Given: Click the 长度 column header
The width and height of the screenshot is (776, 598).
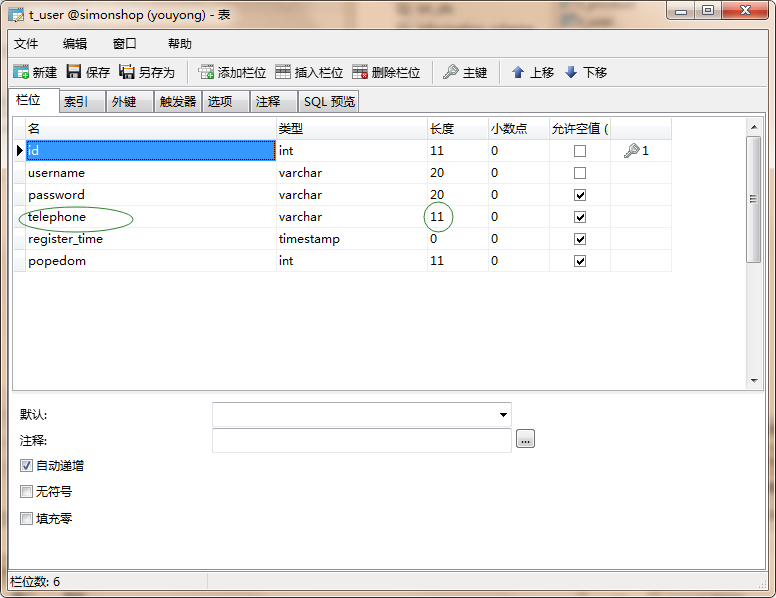Looking at the screenshot, I should pyautogui.click(x=458, y=129).
